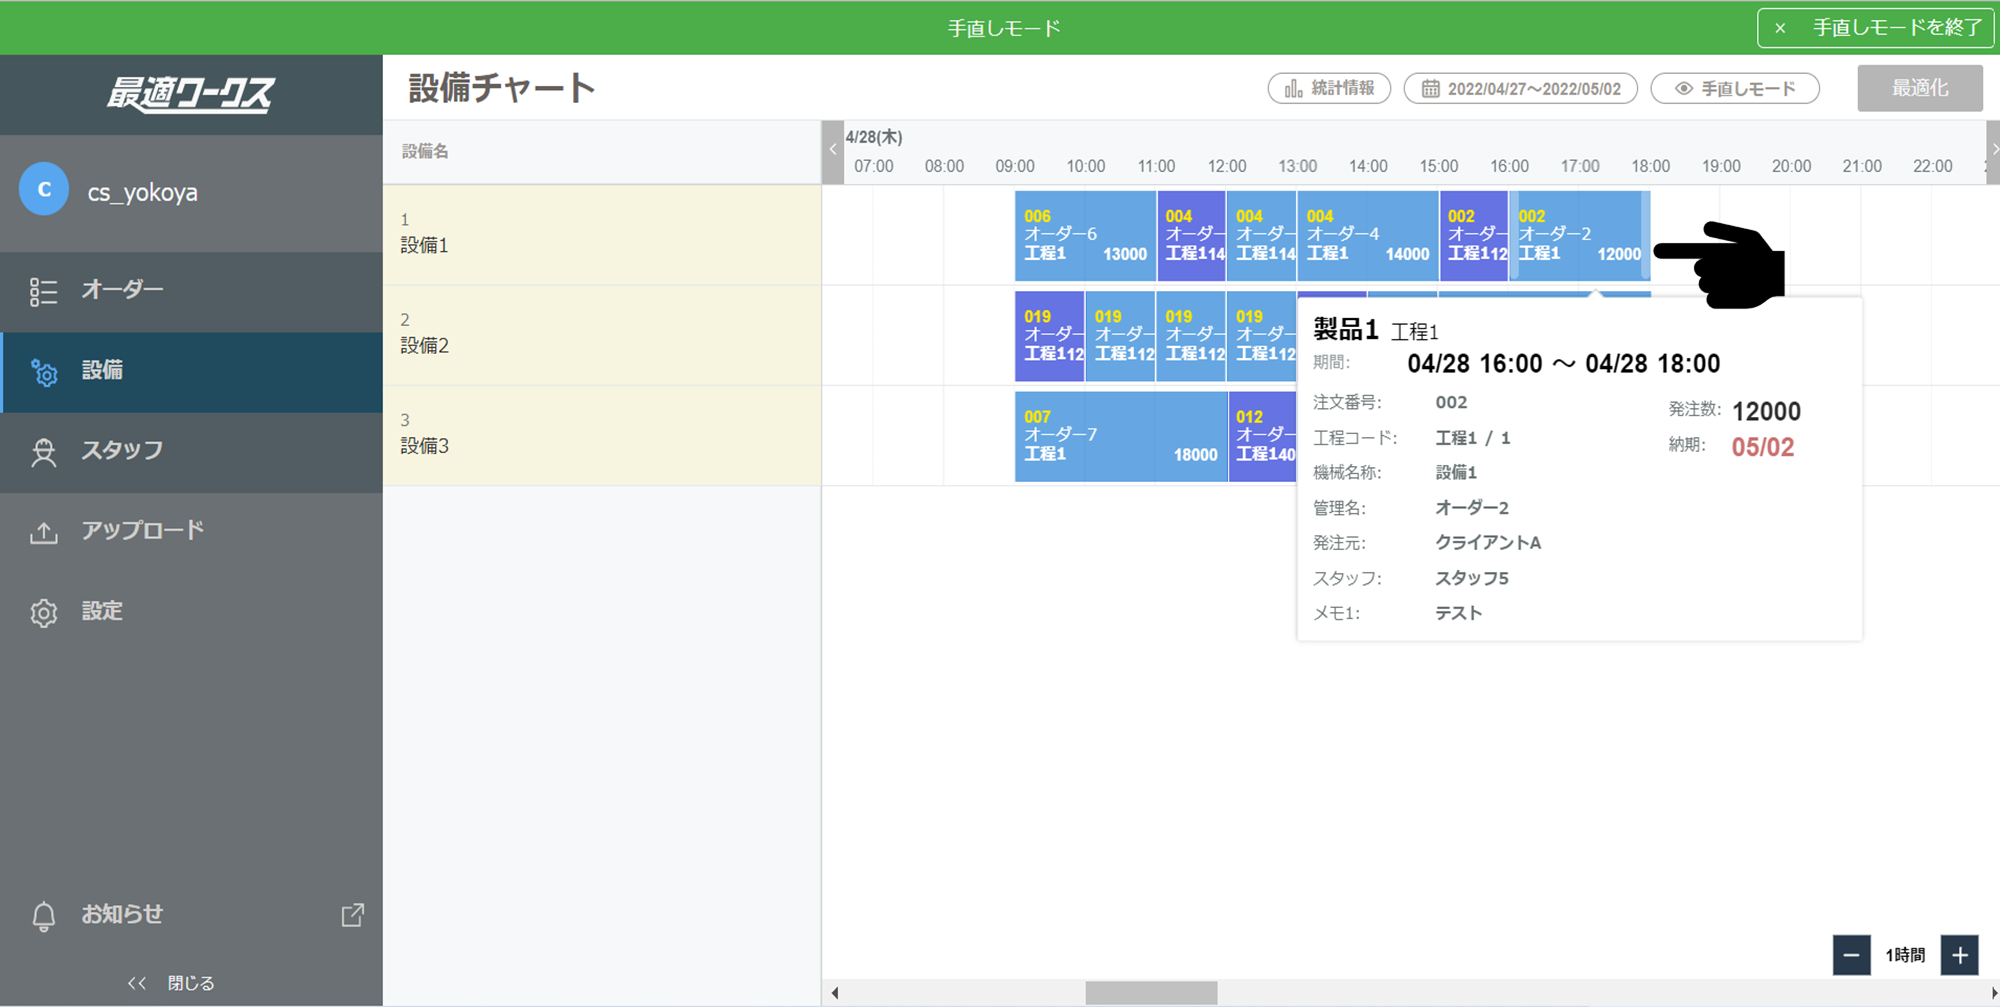Select first 019 task bar in 設備2
This screenshot has width=2000, height=1007.
pyautogui.click(x=1049, y=336)
